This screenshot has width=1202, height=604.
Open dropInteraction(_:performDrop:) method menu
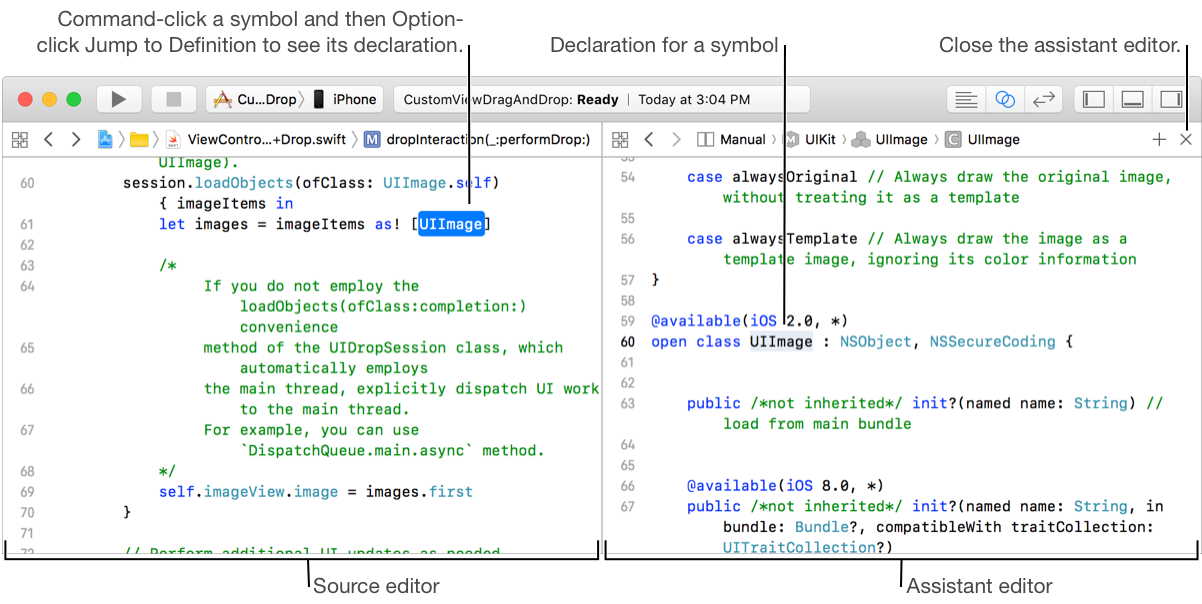tap(477, 139)
